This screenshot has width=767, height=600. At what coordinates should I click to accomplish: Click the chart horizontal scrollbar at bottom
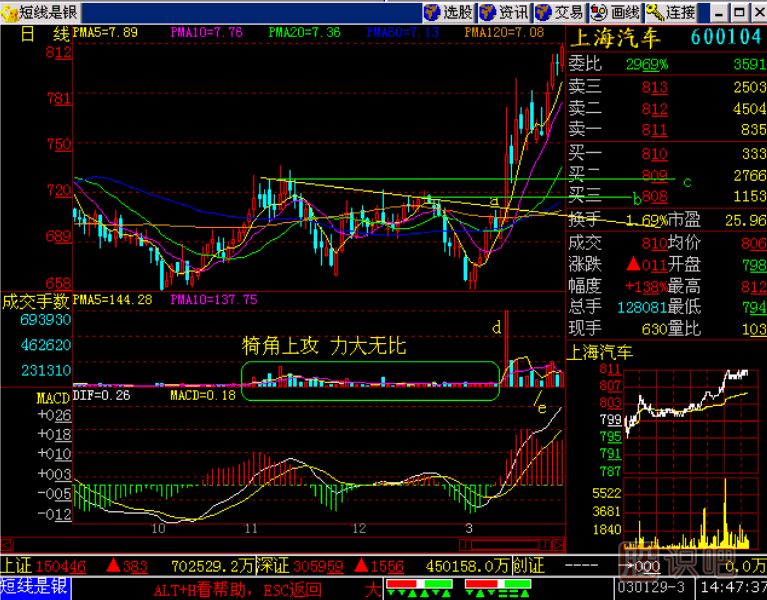pyautogui.click(x=508, y=545)
